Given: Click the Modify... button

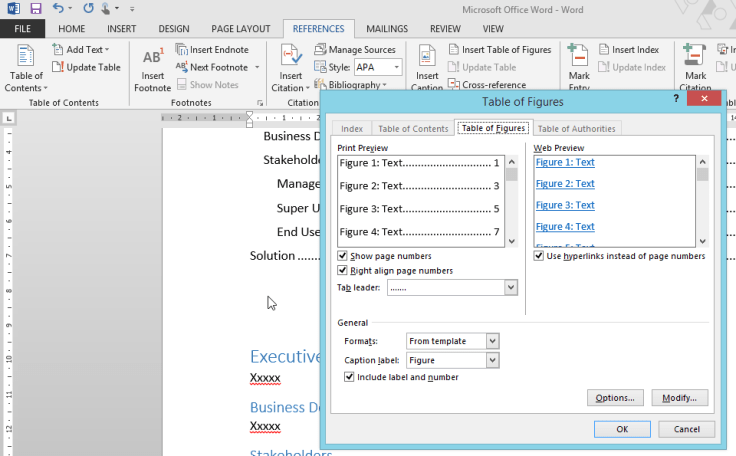Looking at the screenshot, I should (x=680, y=398).
